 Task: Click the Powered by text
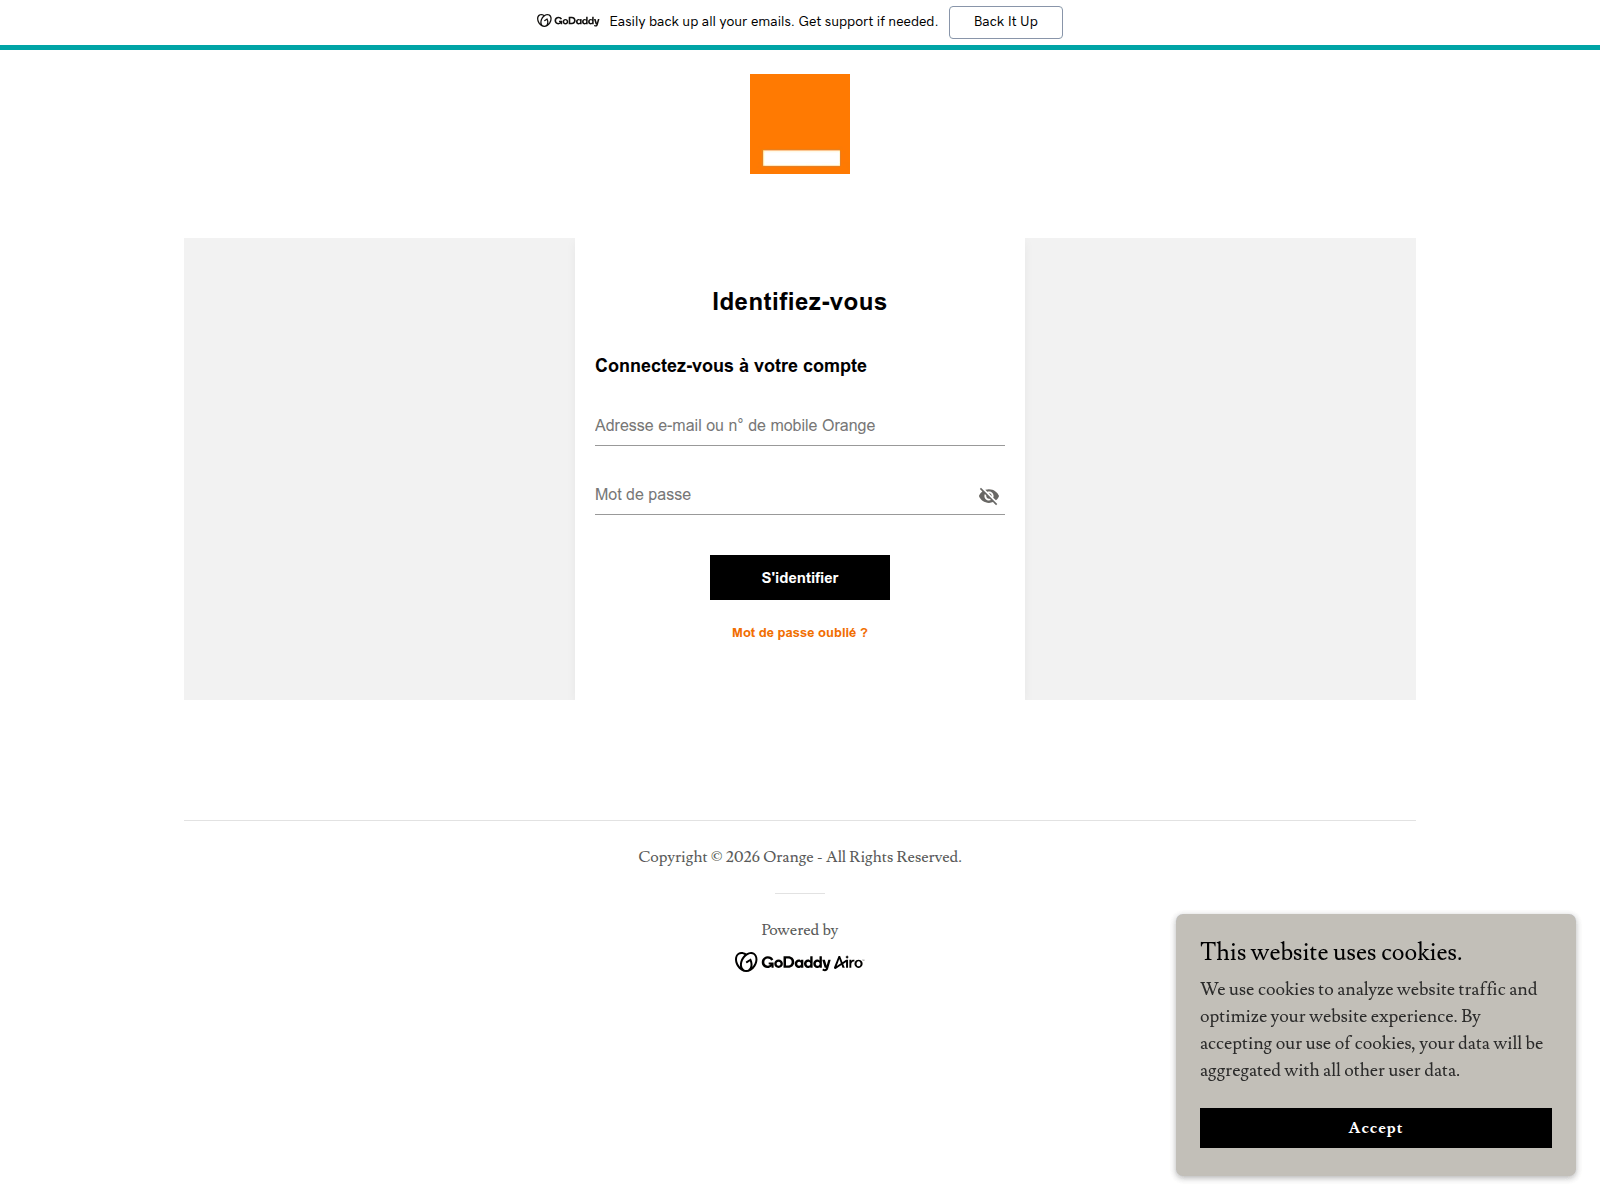800,930
